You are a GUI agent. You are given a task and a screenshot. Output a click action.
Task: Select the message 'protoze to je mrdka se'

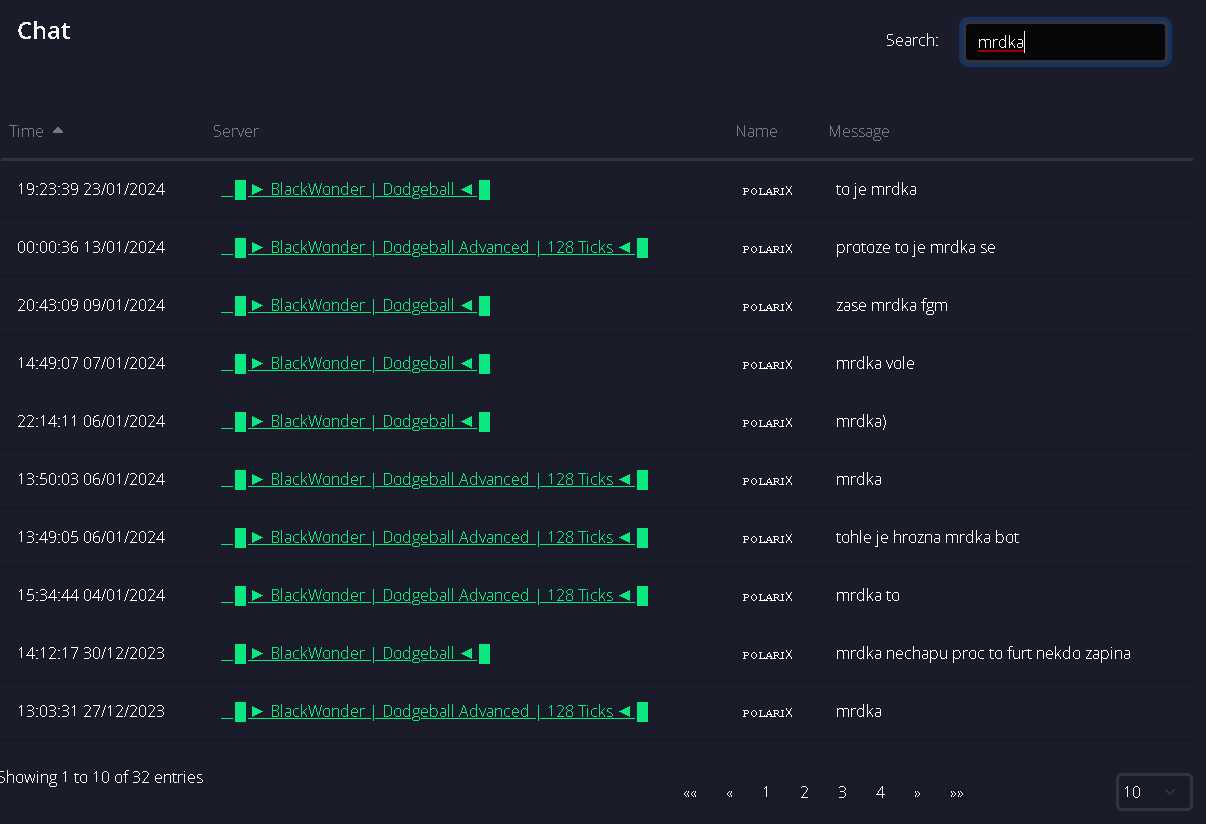click(916, 247)
